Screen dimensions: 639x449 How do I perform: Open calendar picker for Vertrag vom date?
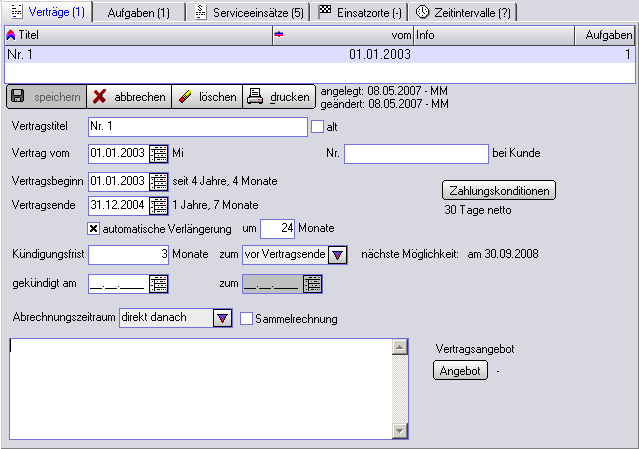click(159, 154)
